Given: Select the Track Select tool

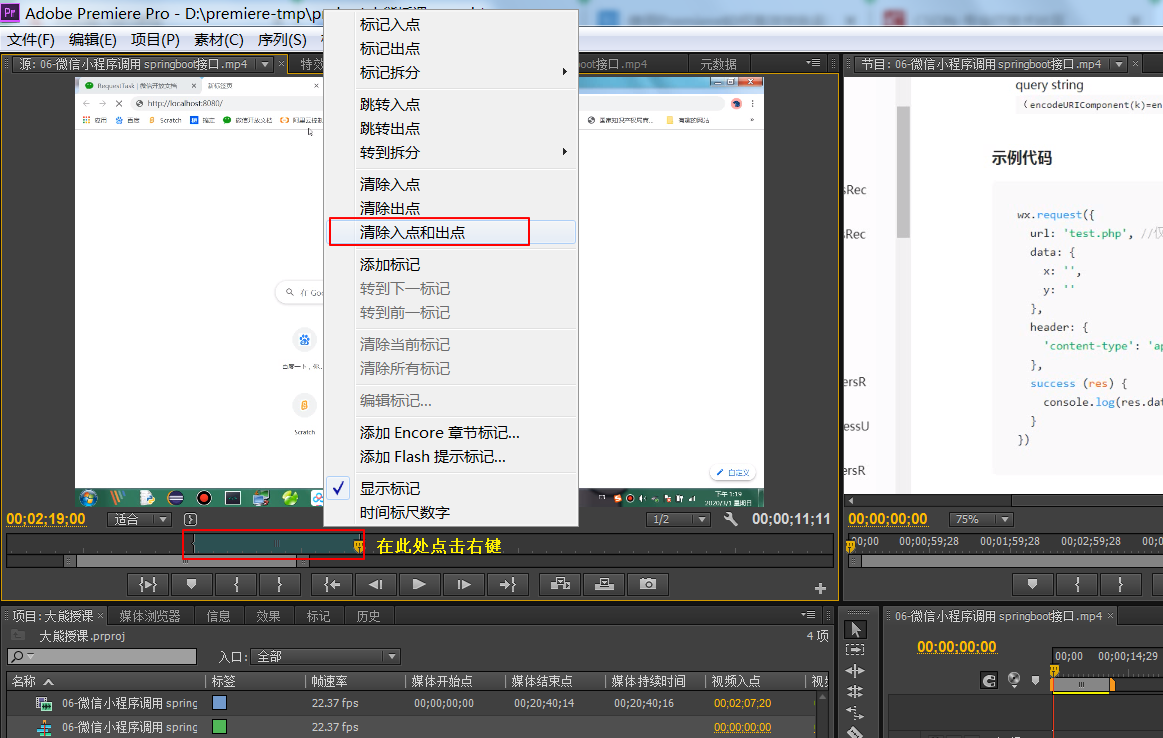Looking at the screenshot, I should 857,650.
